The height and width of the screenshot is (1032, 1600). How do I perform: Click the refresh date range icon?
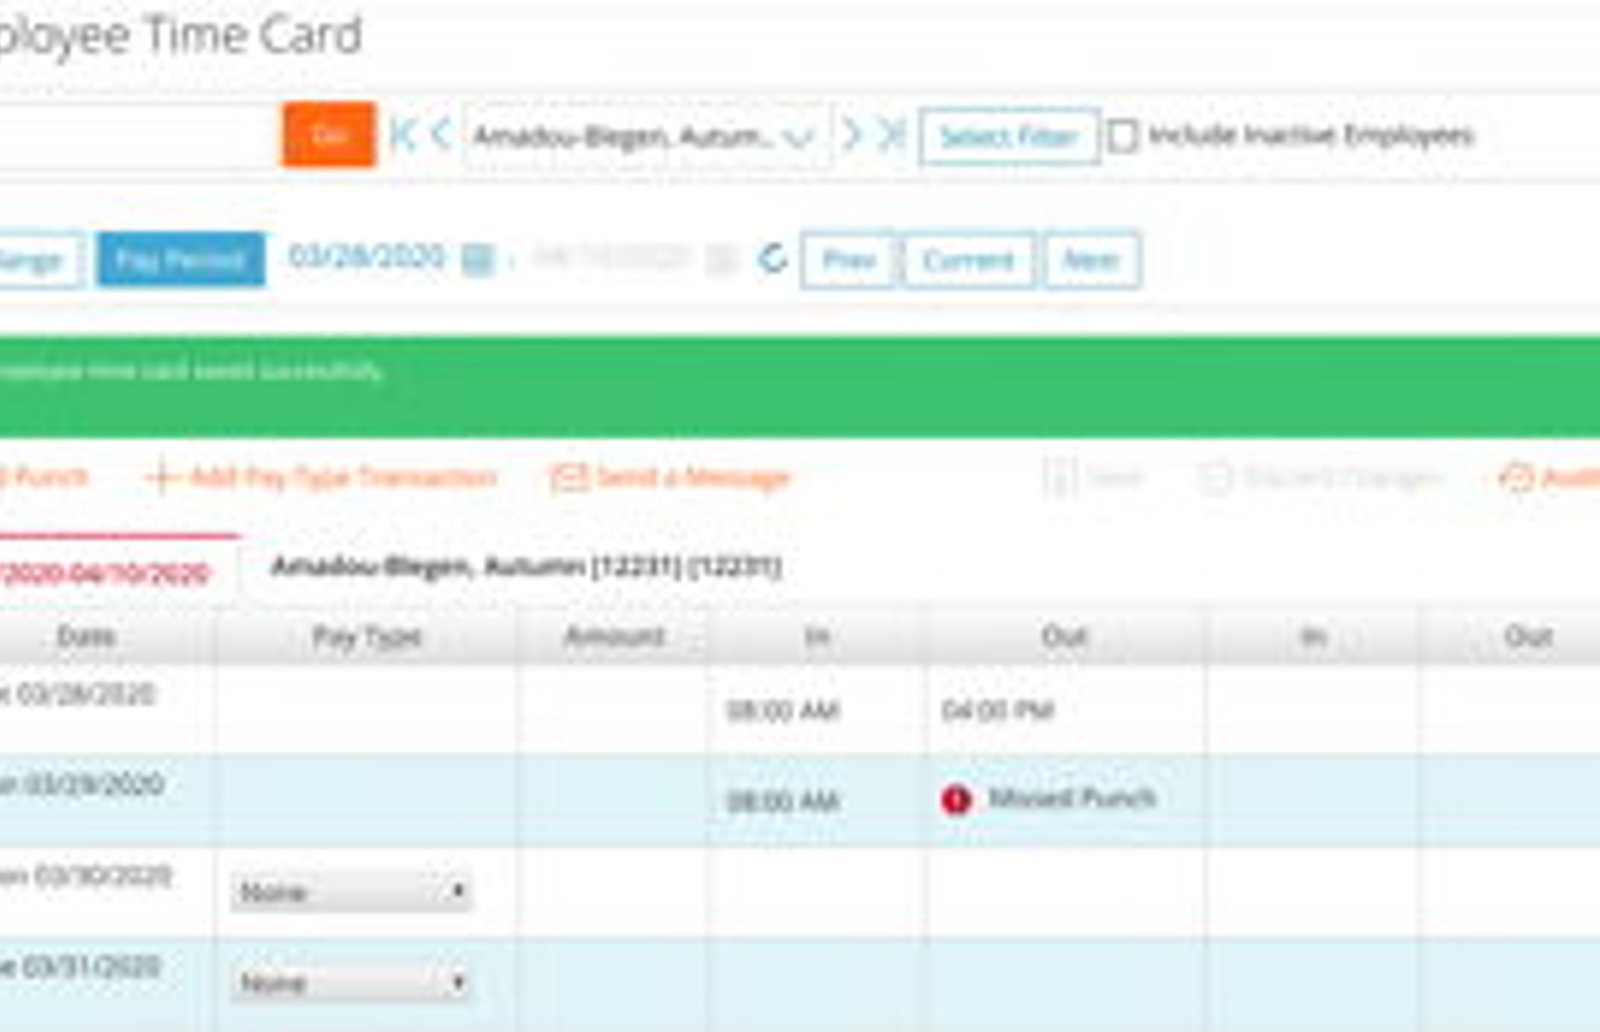pyautogui.click(x=772, y=259)
